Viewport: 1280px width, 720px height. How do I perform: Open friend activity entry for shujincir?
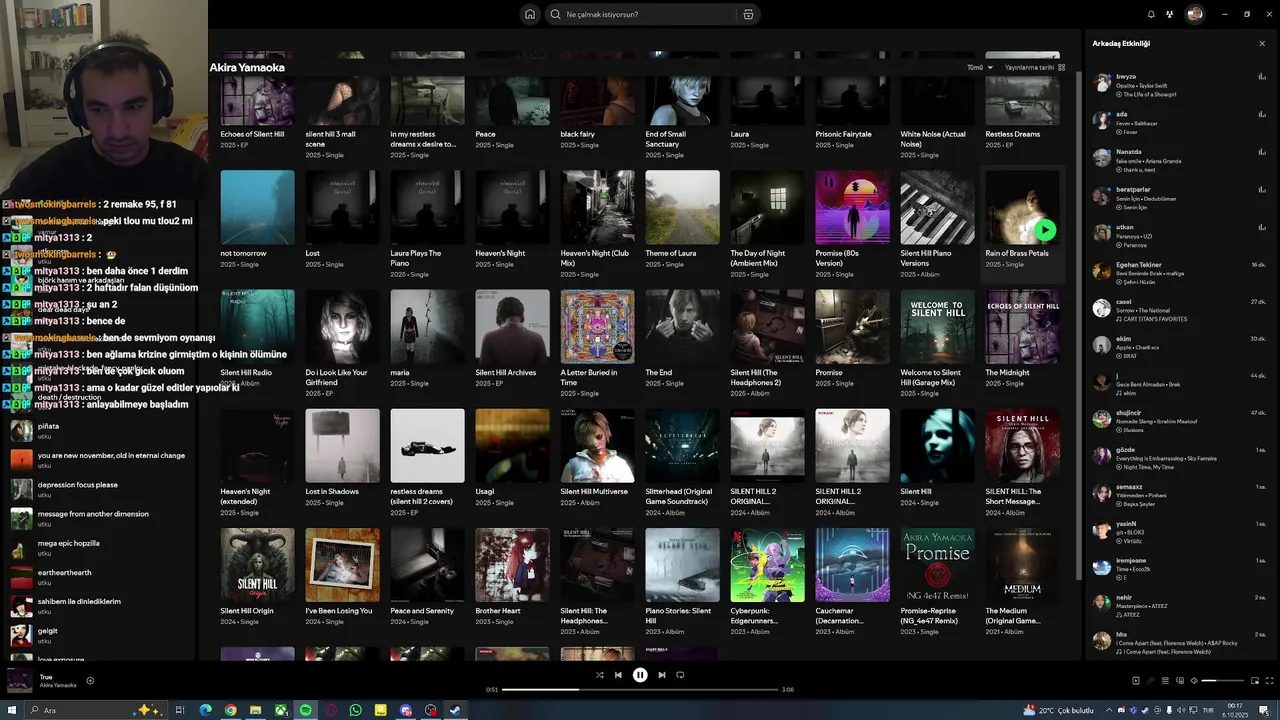(1179, 421)
